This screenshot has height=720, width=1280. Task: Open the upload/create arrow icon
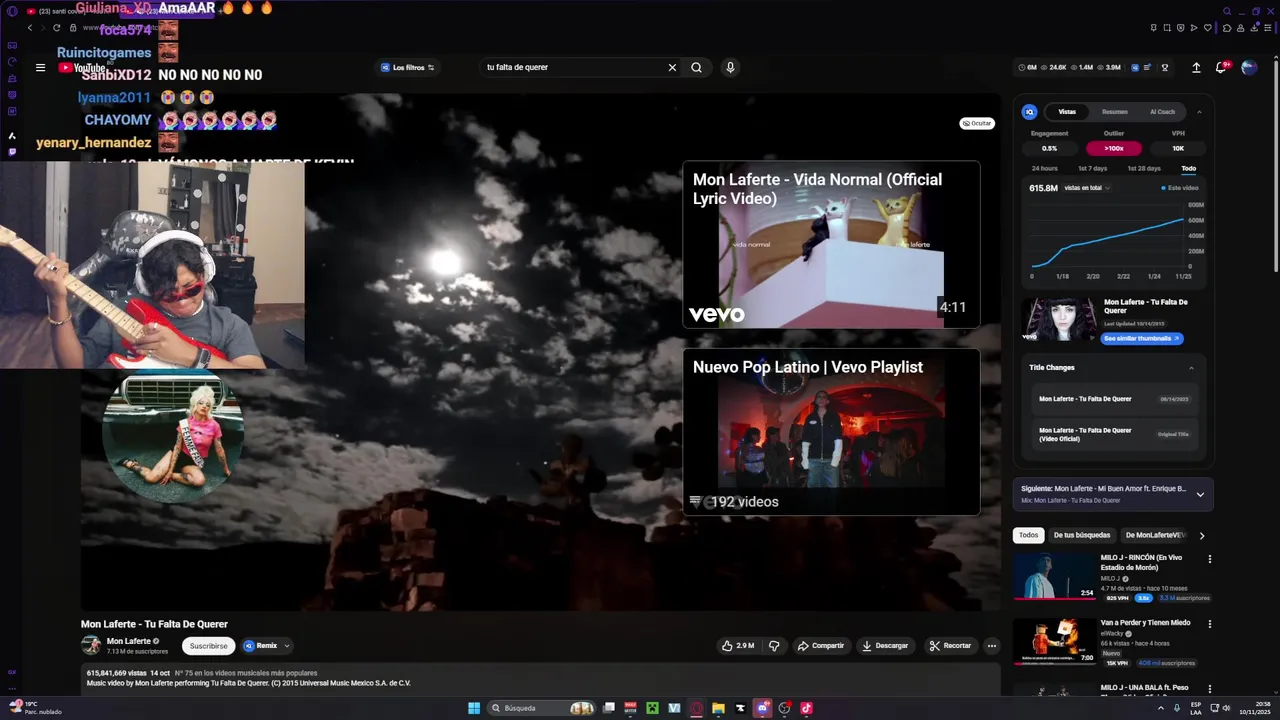[1196, 68]
